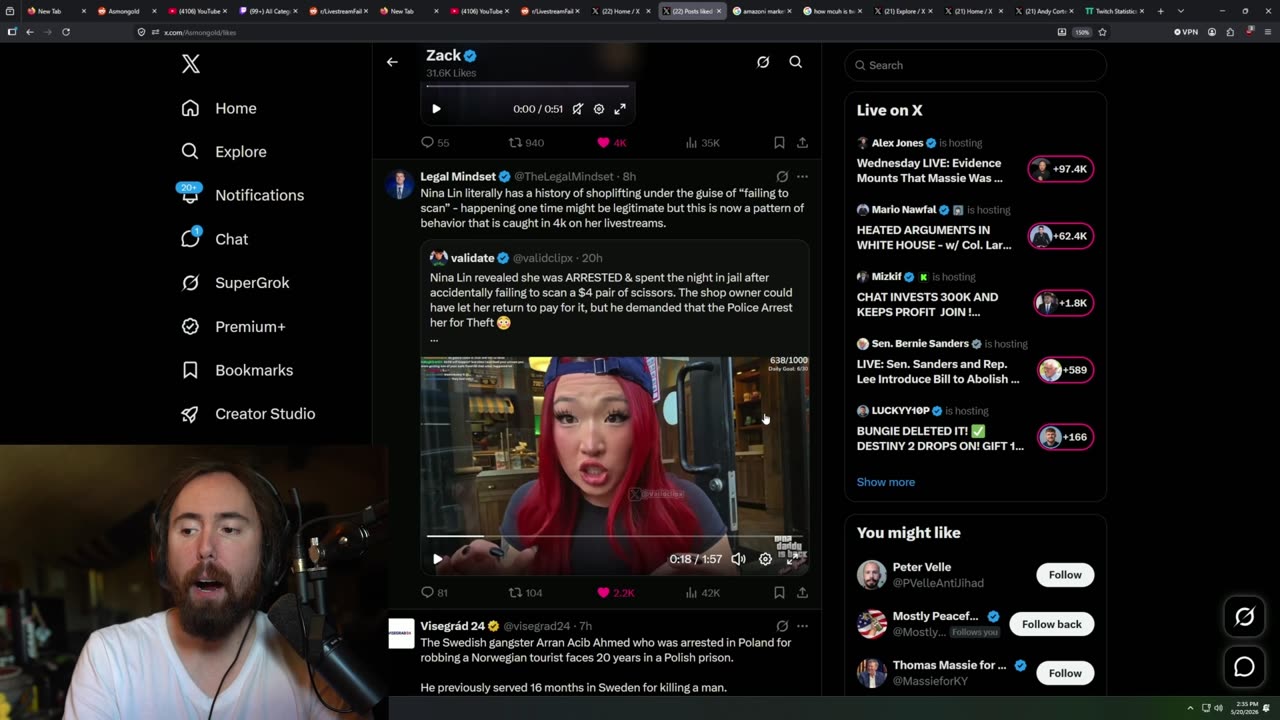The width and height of the screenshot is (1280, 720).
Task: Switch to the Asmongold browser tab
Action: [125, 11]
